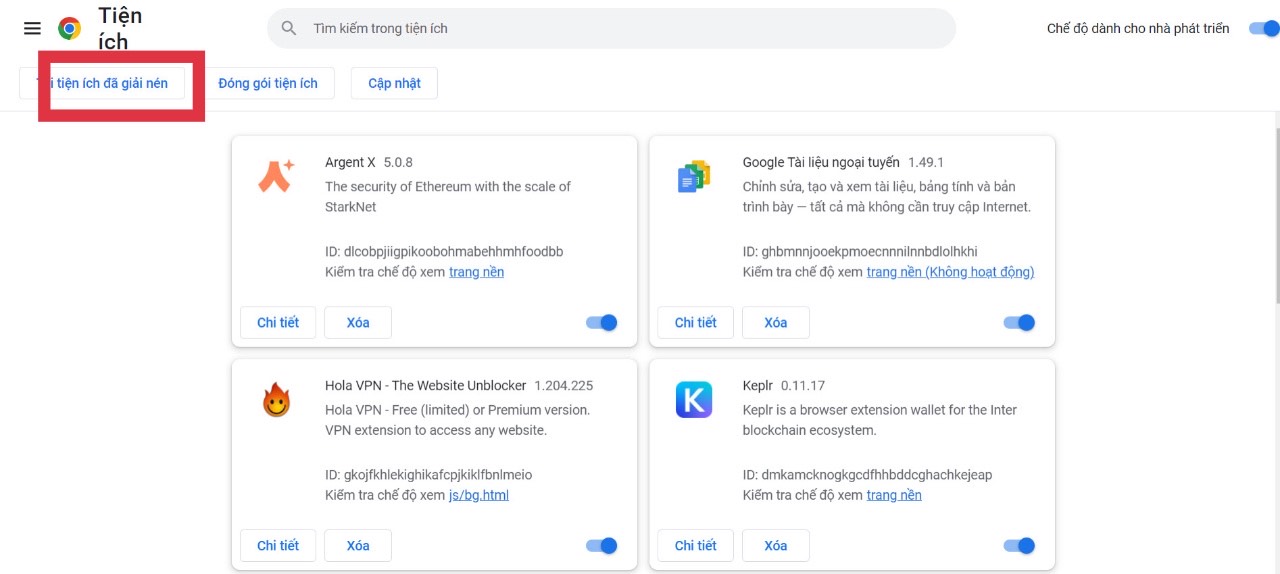Turn off the Hola VPN extension

tap(602, 545)
